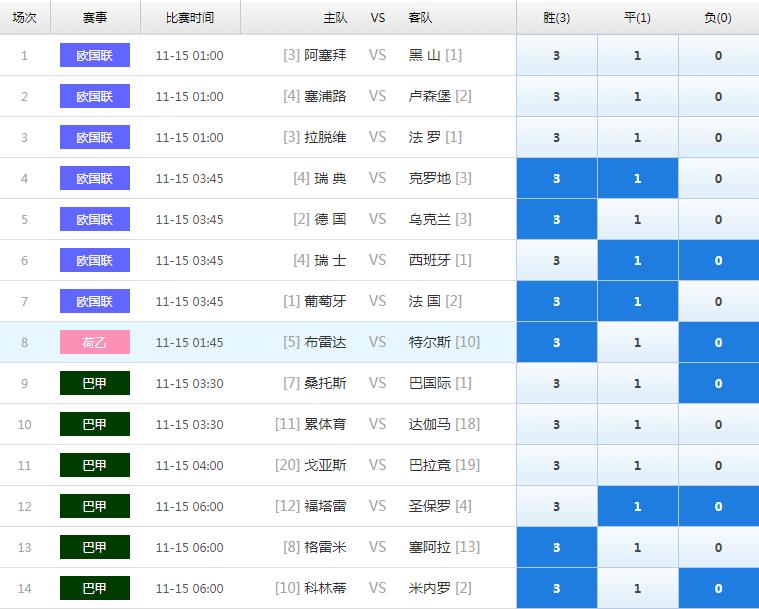Image resolution: width=759 pixels, height=609 pixels.
Task: Click the 巴甲 badge in row 9
Action: pyautogui.click(x=95, y=383)
